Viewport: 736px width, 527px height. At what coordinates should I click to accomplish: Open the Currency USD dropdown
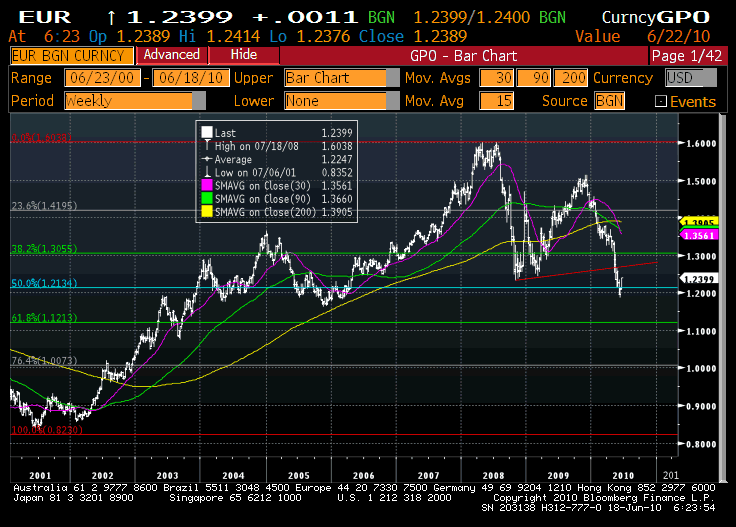click(x=691, y=78)
